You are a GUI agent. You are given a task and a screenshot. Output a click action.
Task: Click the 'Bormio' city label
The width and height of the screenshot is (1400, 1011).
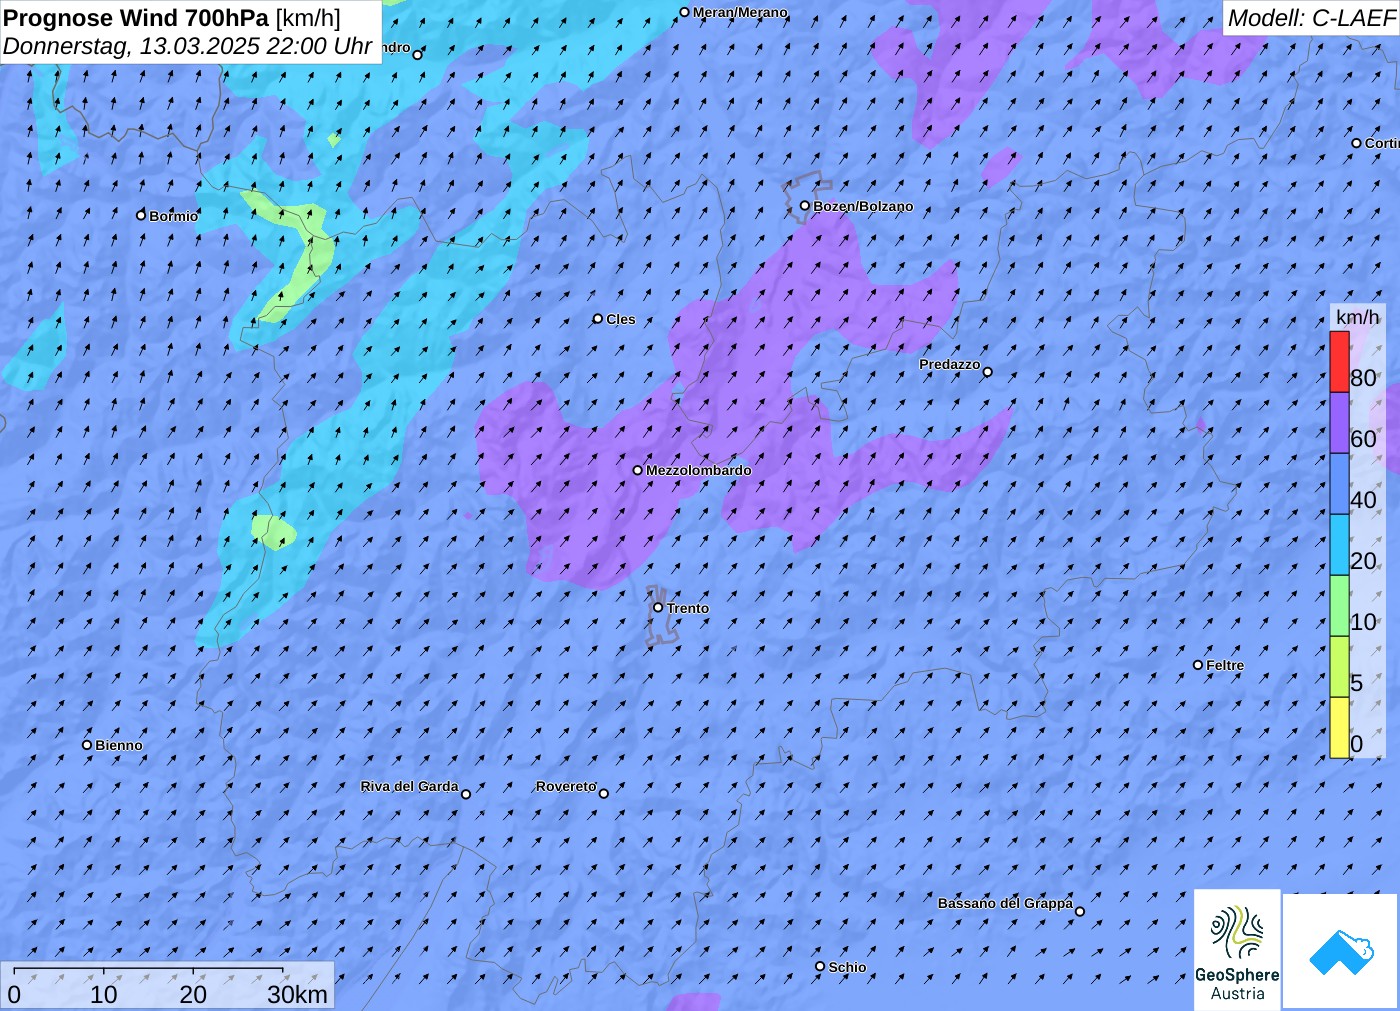174,216
